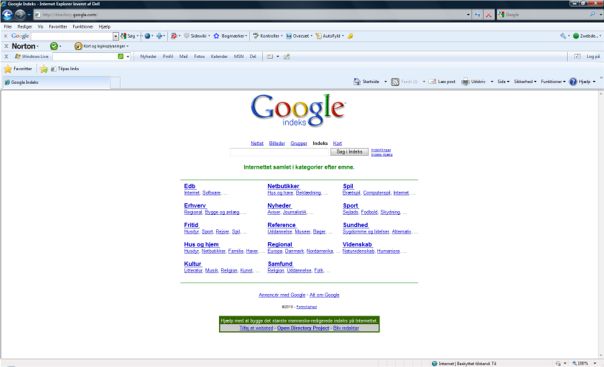Click the yellow highlighter icon in Google Toolbar
604x367 pixels.
click(x=350, y=36)
